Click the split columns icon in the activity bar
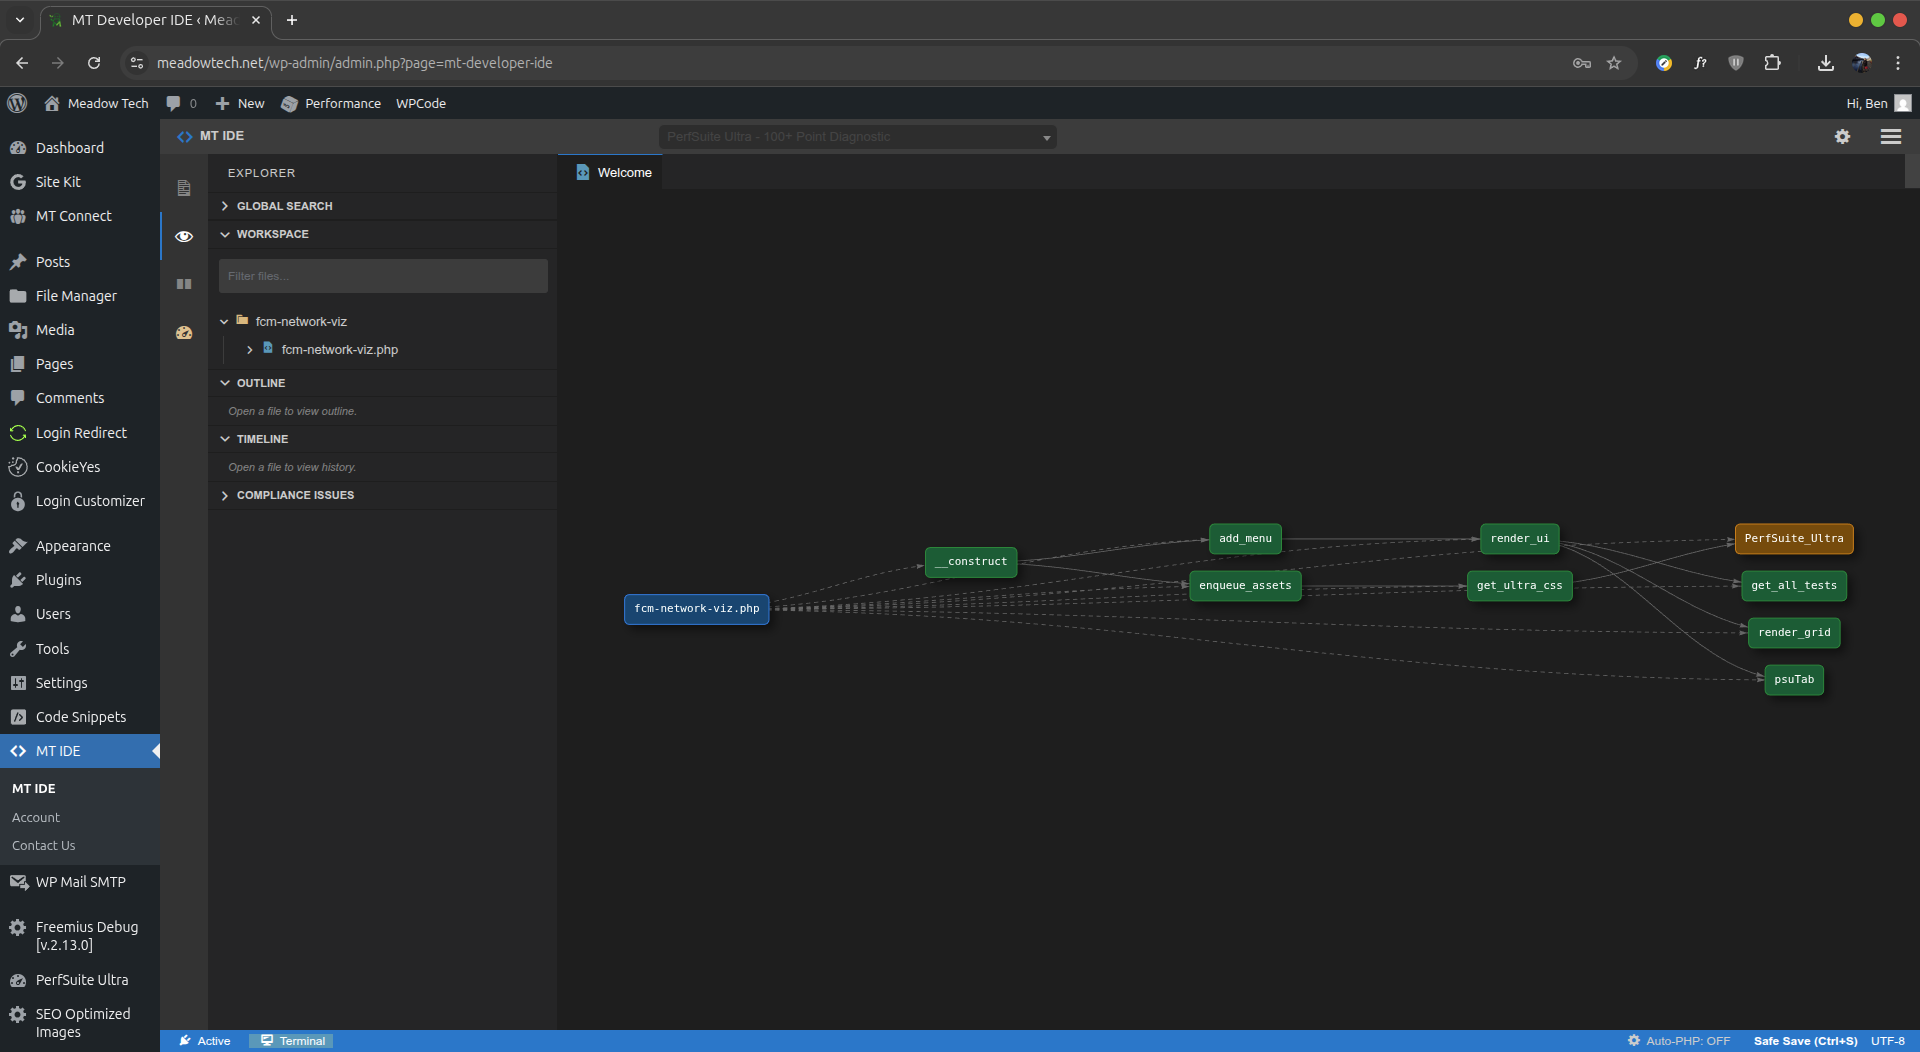1920x1052 pixels. (184, 284)
